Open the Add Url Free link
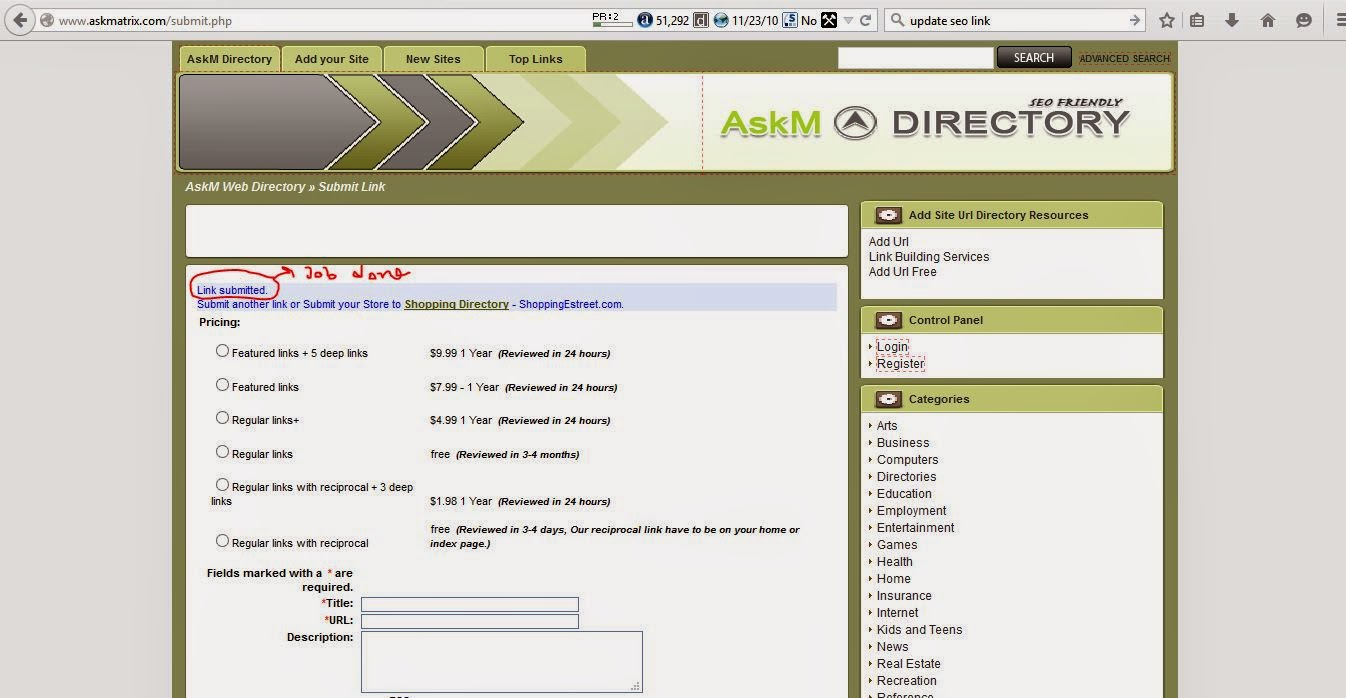The width and height of the screenshot is (1346, 698). click(903, 272)
